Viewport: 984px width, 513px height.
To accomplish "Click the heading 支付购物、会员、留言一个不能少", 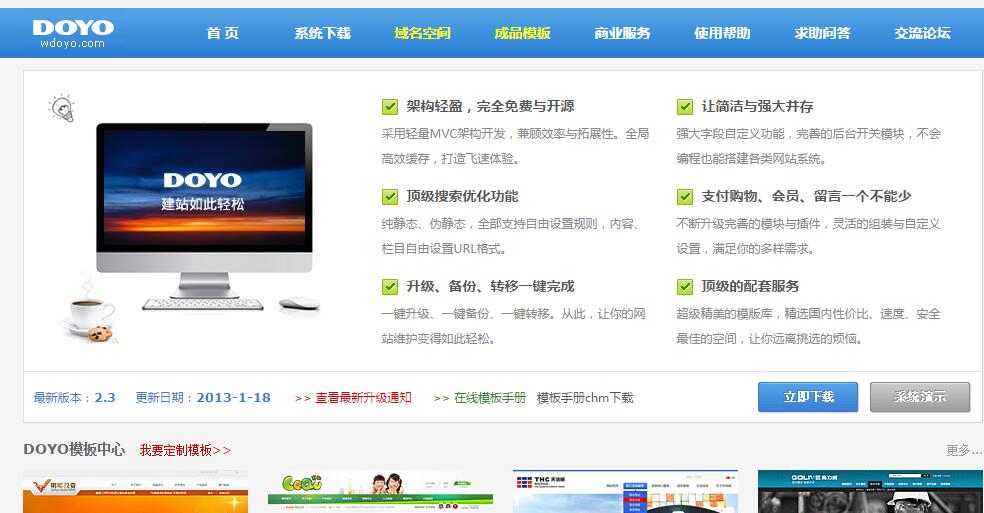I will [806, 196].
